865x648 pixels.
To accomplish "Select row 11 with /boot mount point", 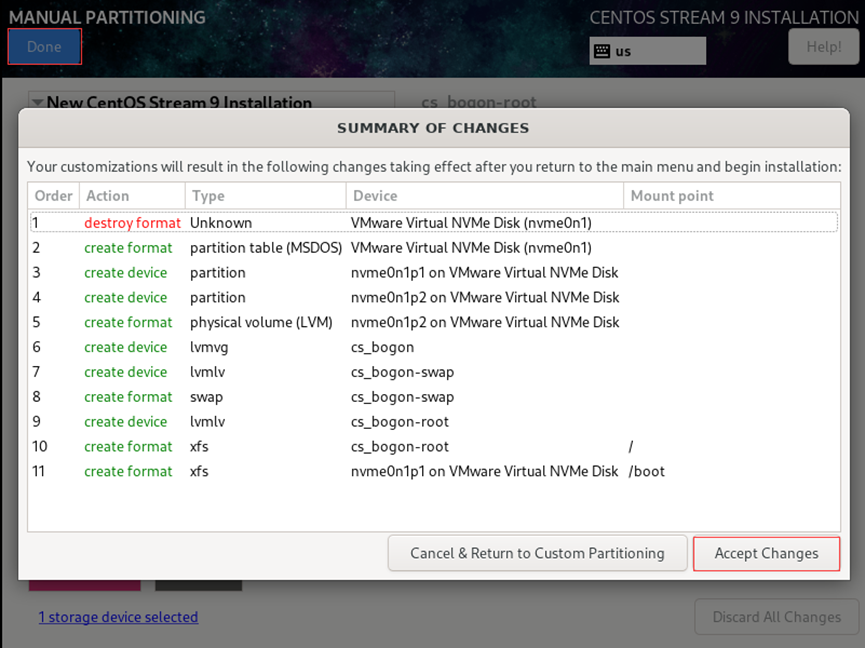I will click(434, 471).
